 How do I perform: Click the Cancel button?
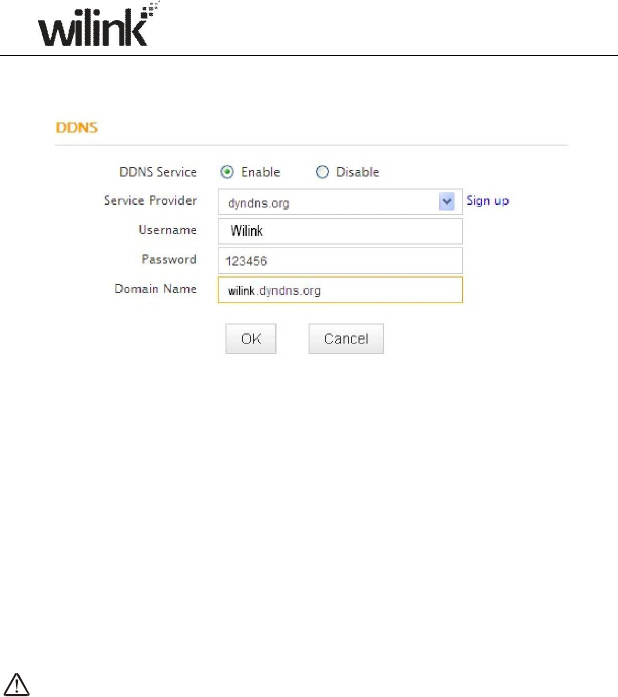pyautogui.click(x=346, y=339)
